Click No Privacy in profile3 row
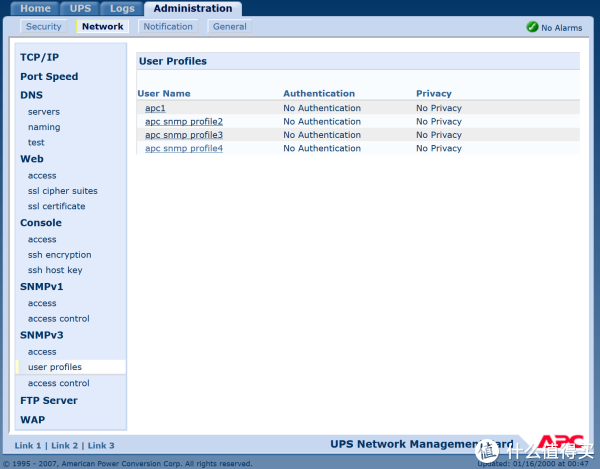The width and height of the screenshot is (600, 469). click(x=439, y=135)
